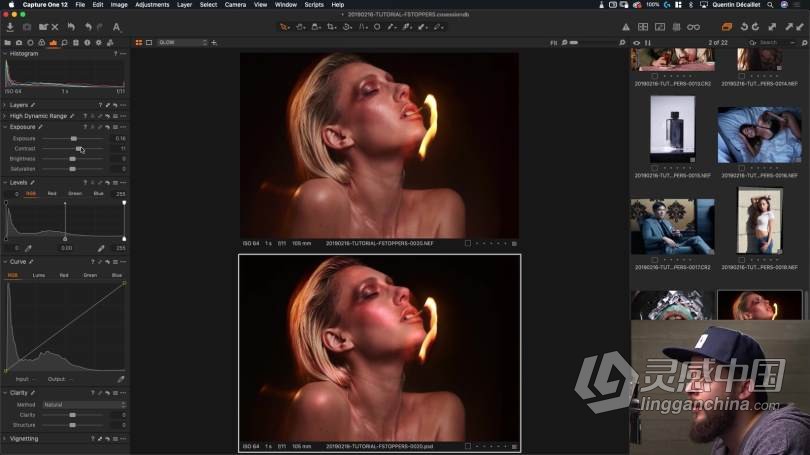The width and height of the screenshot is (810, 455).
Task: Open the Color tool tab
Action: click(42, 43)
